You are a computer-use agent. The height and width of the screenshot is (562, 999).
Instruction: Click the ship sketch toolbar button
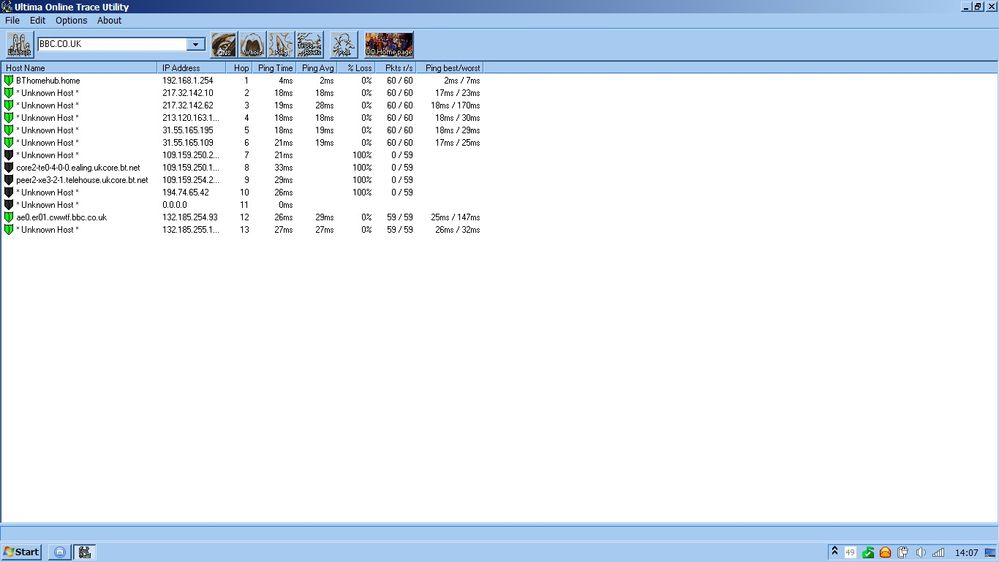coord(310,45)
